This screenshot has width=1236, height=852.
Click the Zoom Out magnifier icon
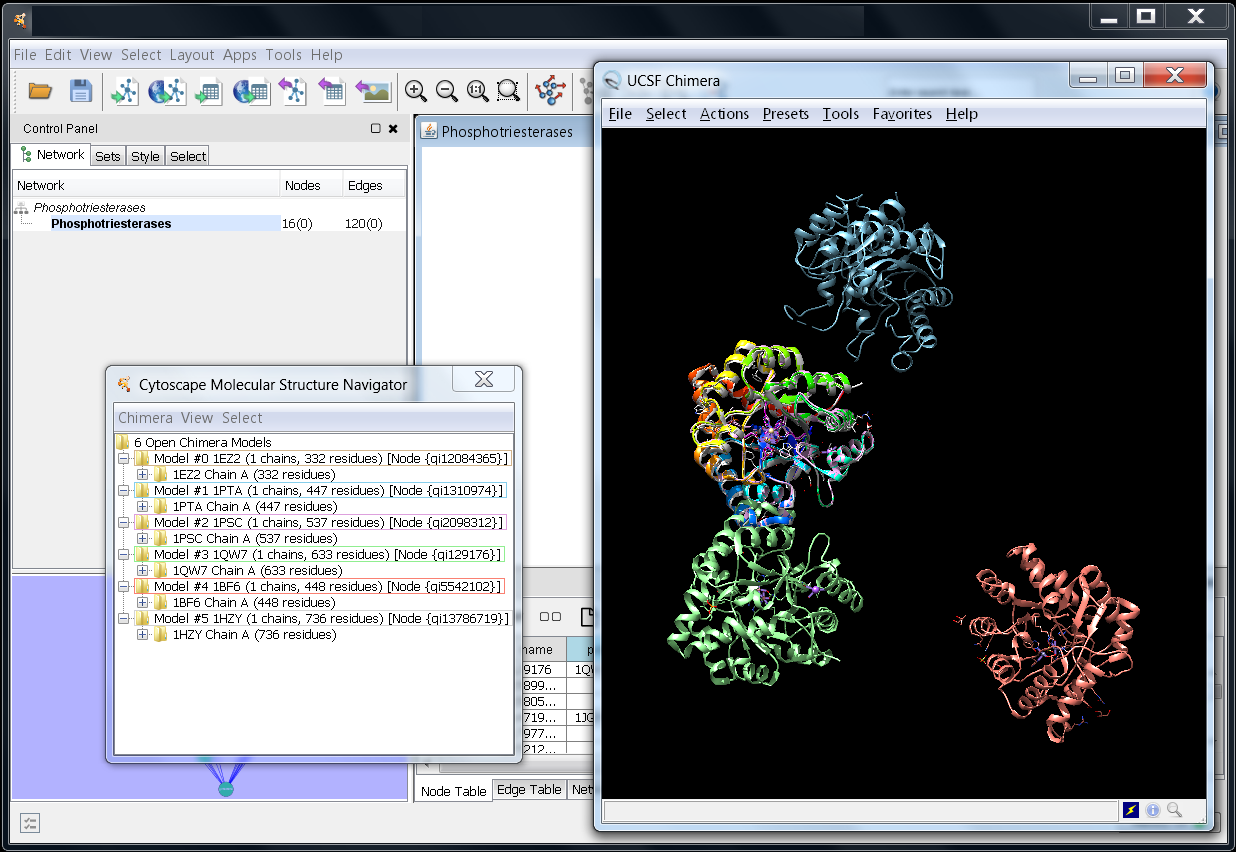pyautogui.click(x=446, y=91)
